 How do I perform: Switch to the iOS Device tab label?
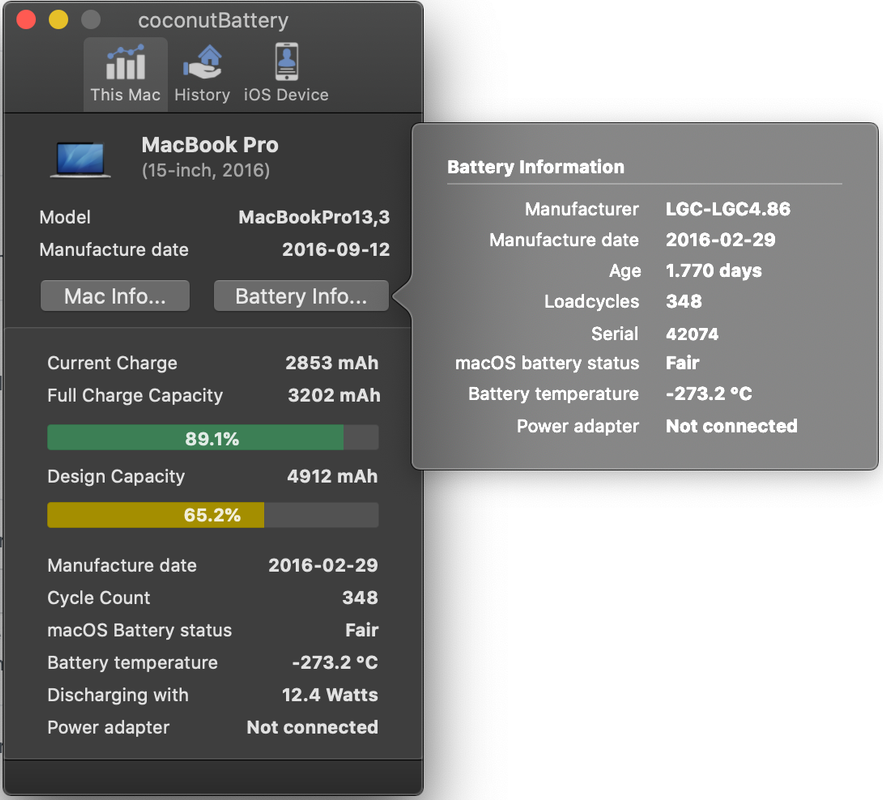point(286,95)
